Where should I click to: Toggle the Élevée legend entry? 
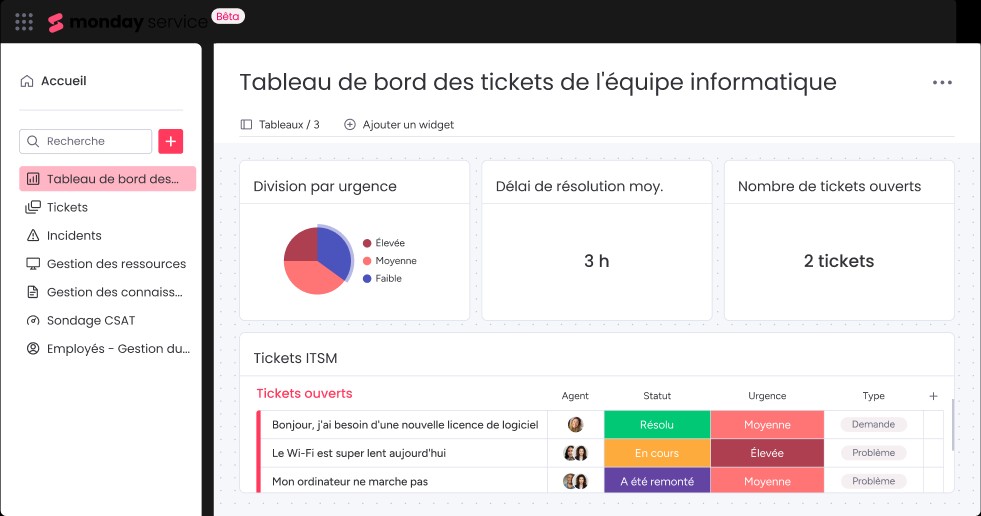click(390, 243)
